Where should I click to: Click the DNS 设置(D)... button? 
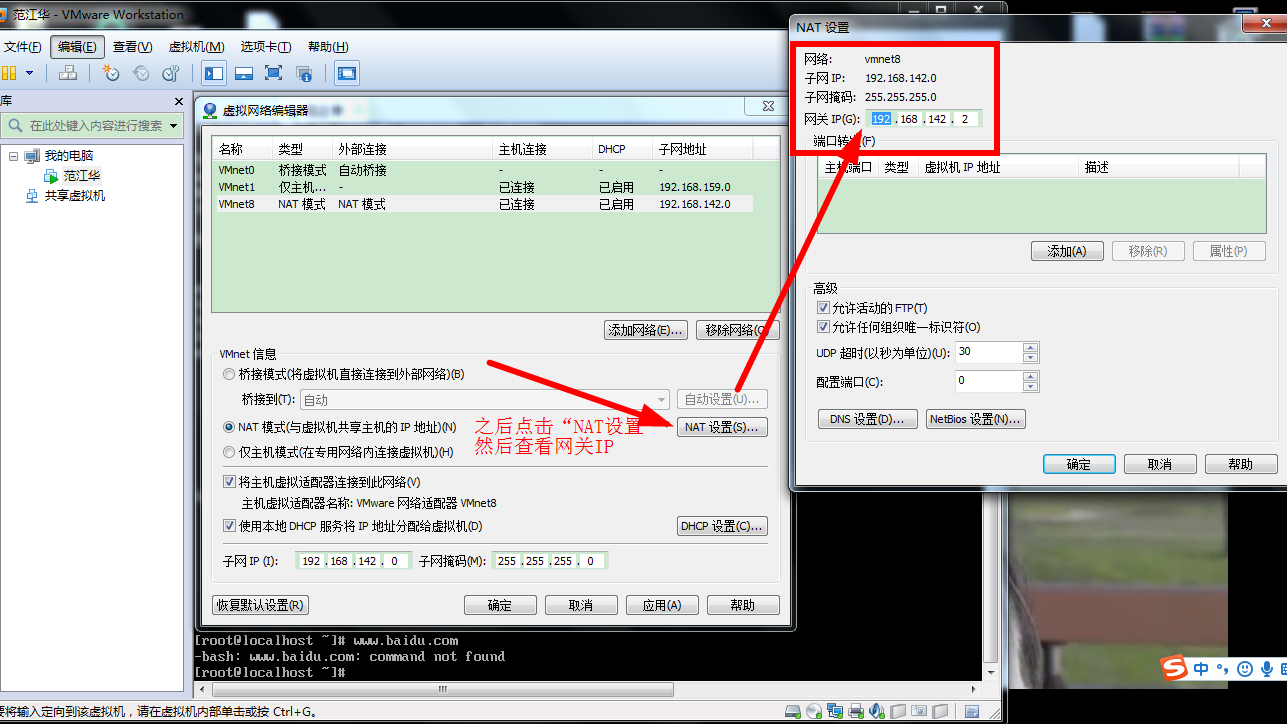coord(867,419)
